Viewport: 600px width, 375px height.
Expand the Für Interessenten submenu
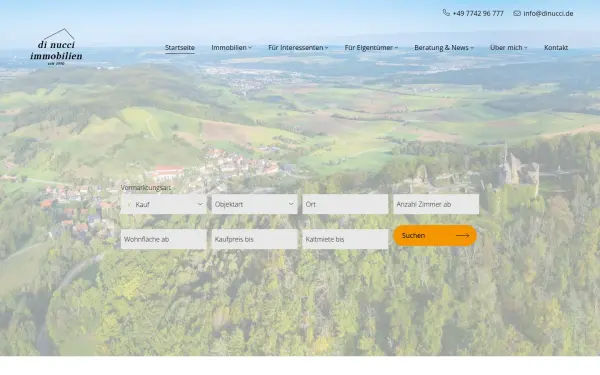pyautogui.click(x=298, y=47)
